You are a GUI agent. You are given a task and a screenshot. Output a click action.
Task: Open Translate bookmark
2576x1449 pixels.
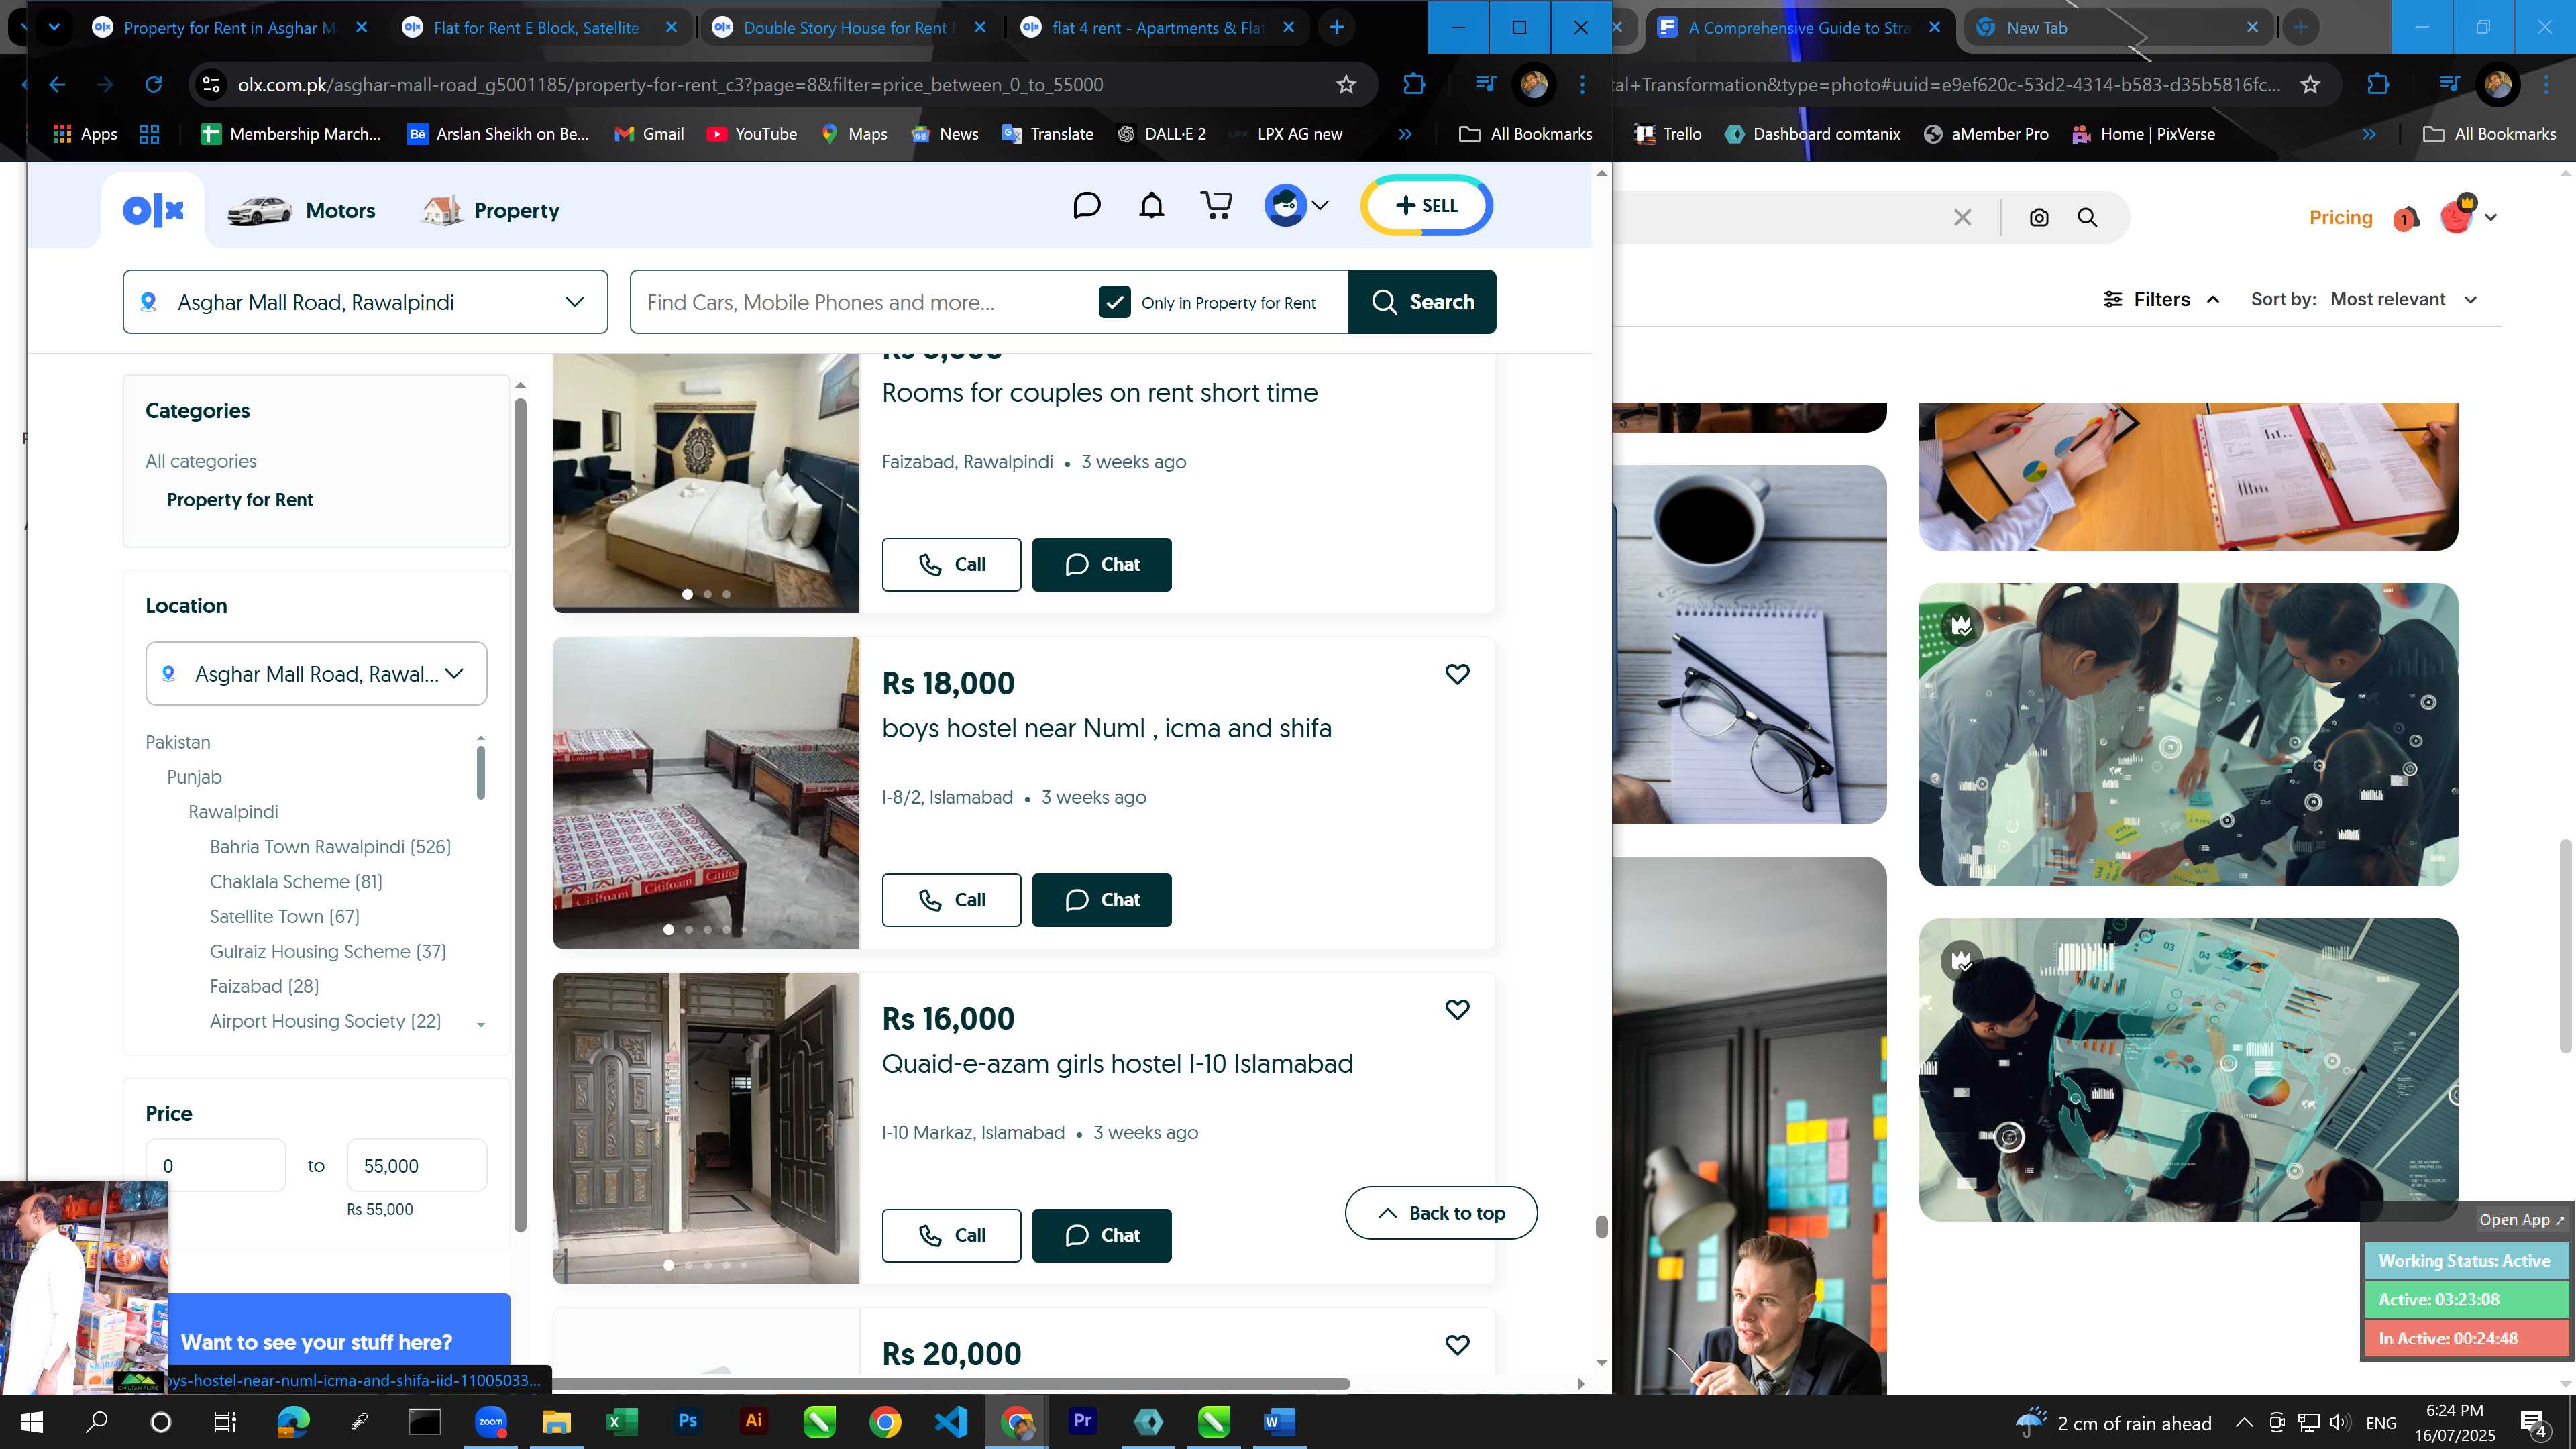pyautogui.click(x=1047, y=134)
